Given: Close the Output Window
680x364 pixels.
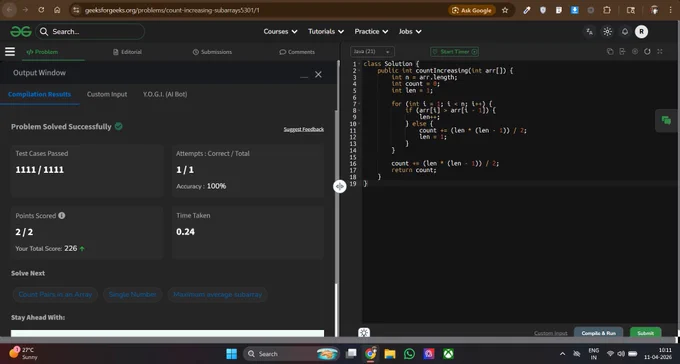Looking at the screenshot, I should click(318, 74).
